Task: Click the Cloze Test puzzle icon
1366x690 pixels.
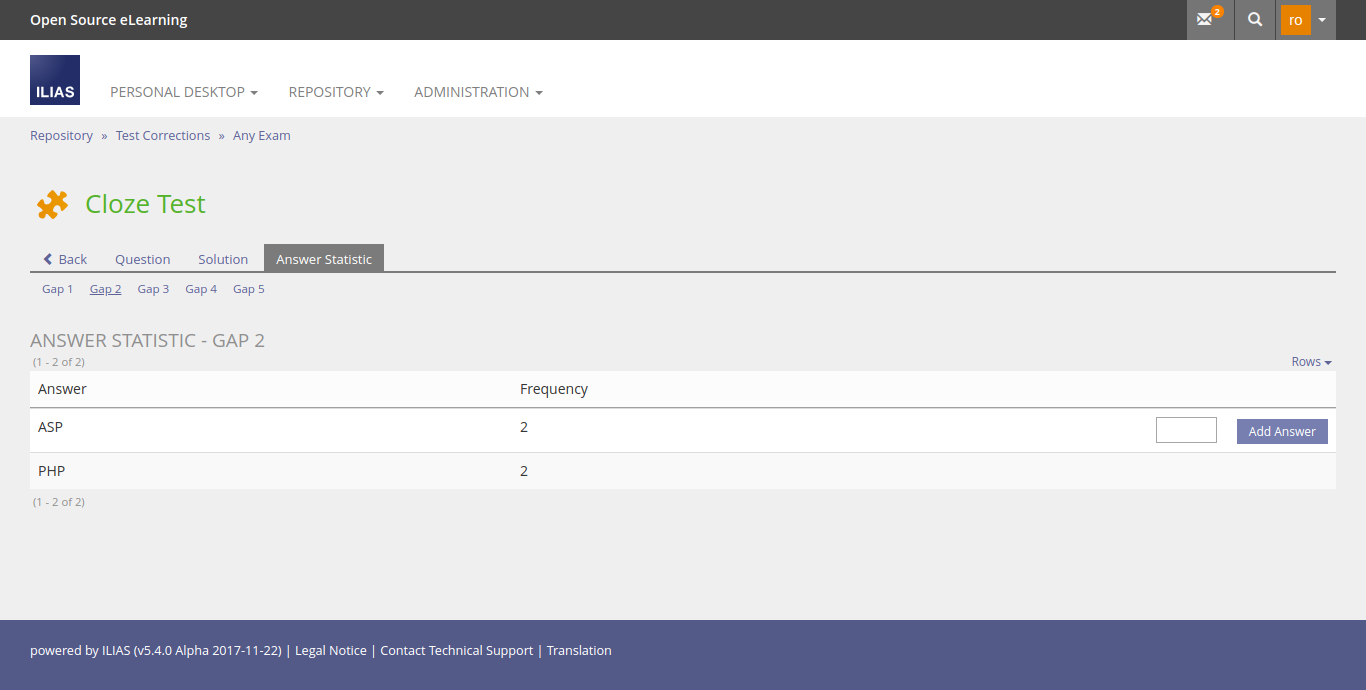Action: [52, 204]
